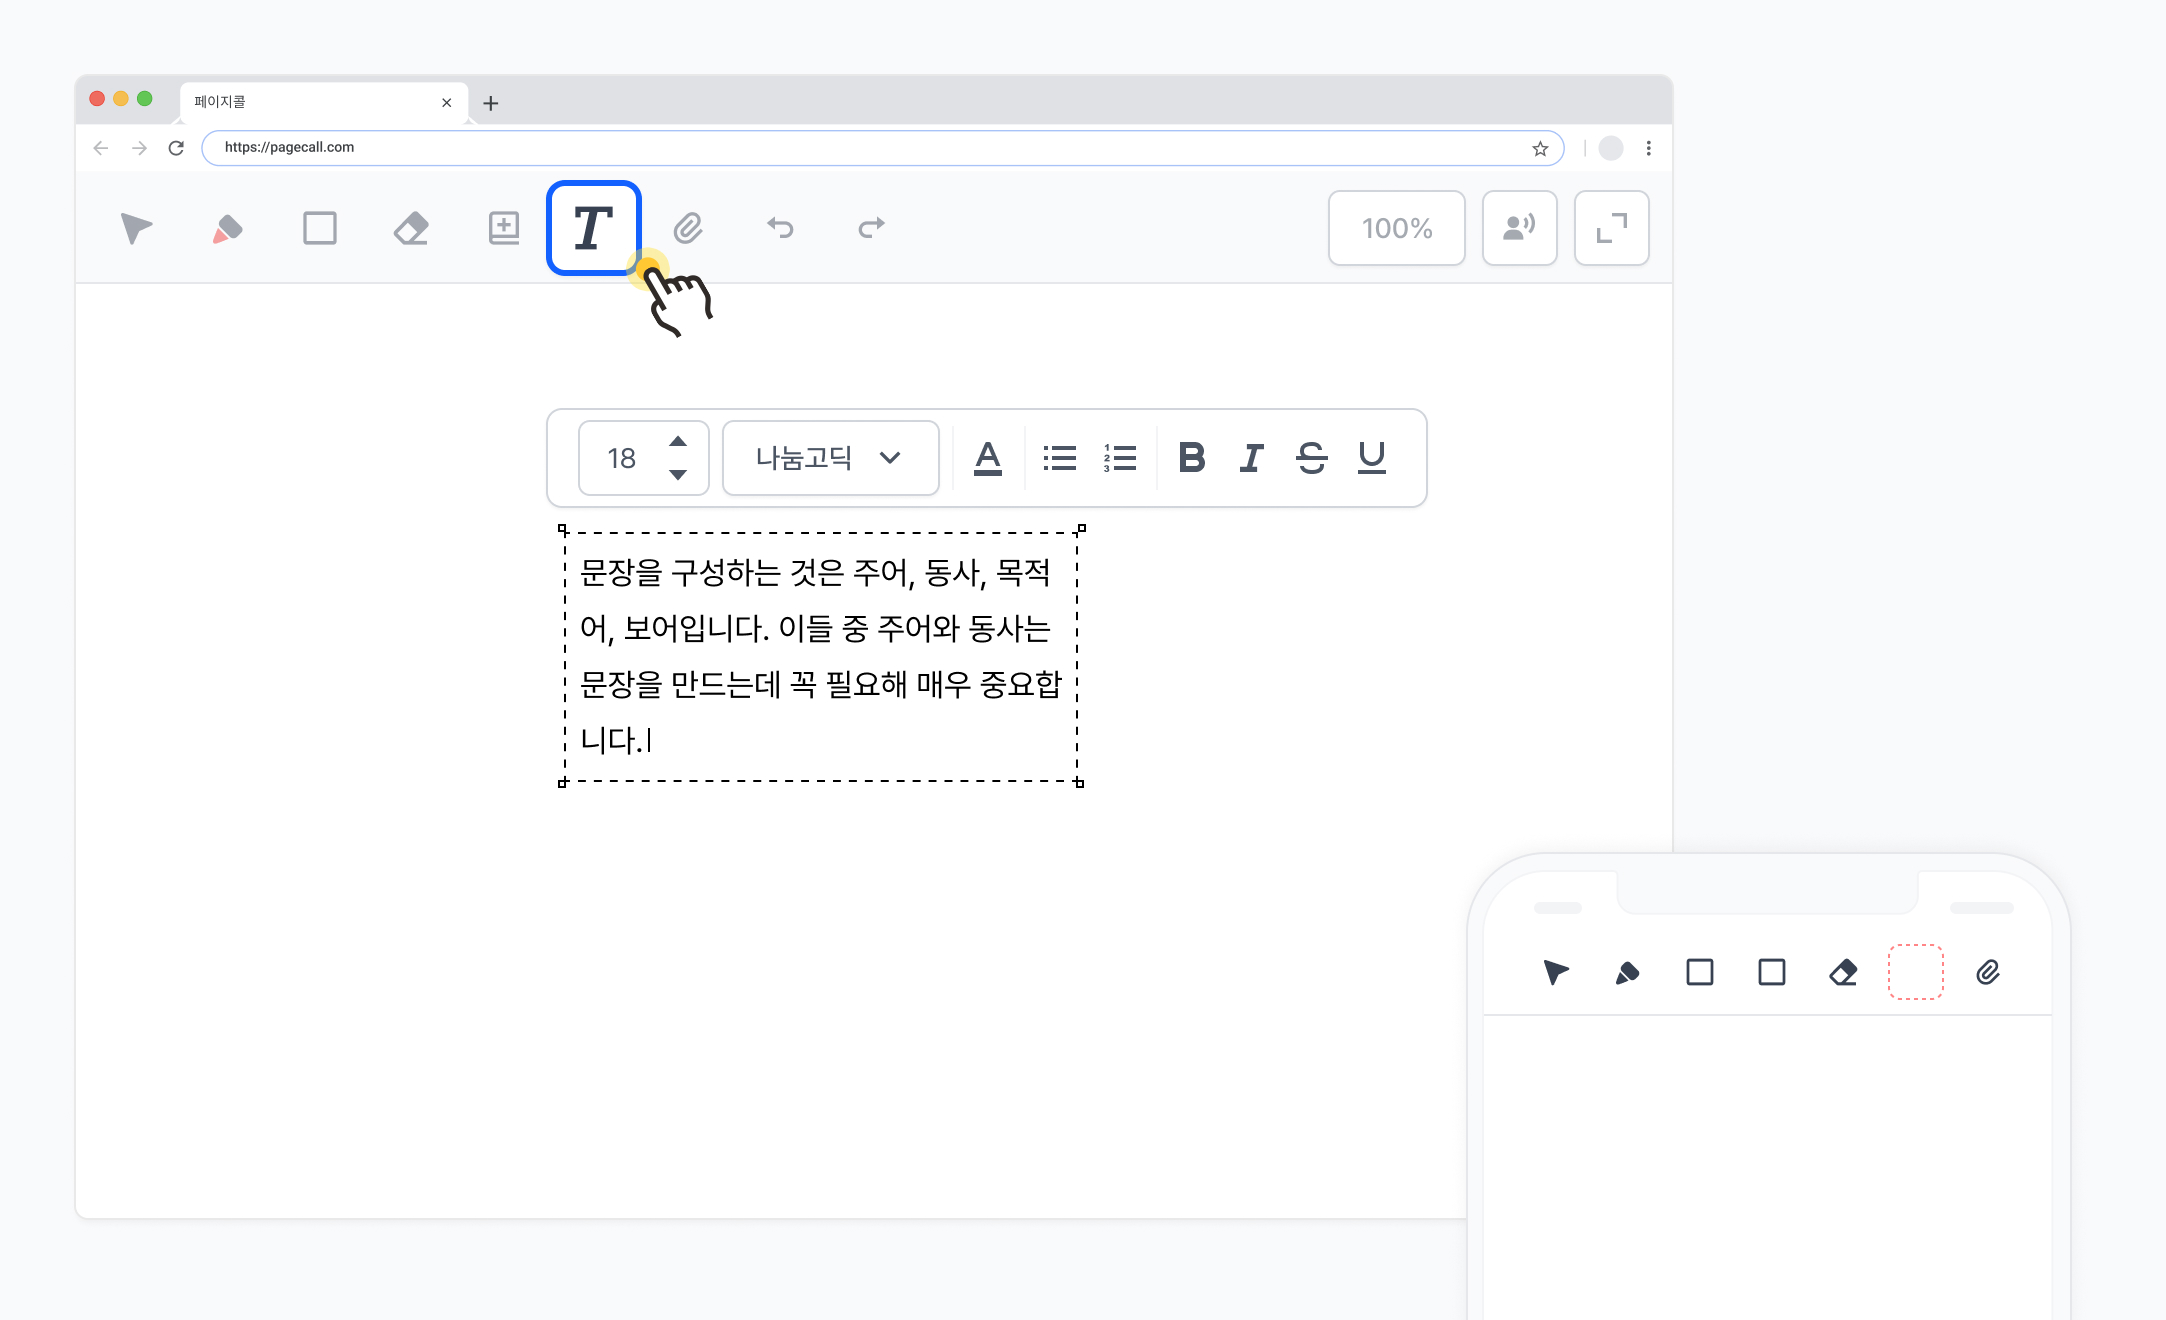Select the arrow pointer tool in phone toolbar
The height and width of the screenshot is (1320, 2166).
[1556, 972]
